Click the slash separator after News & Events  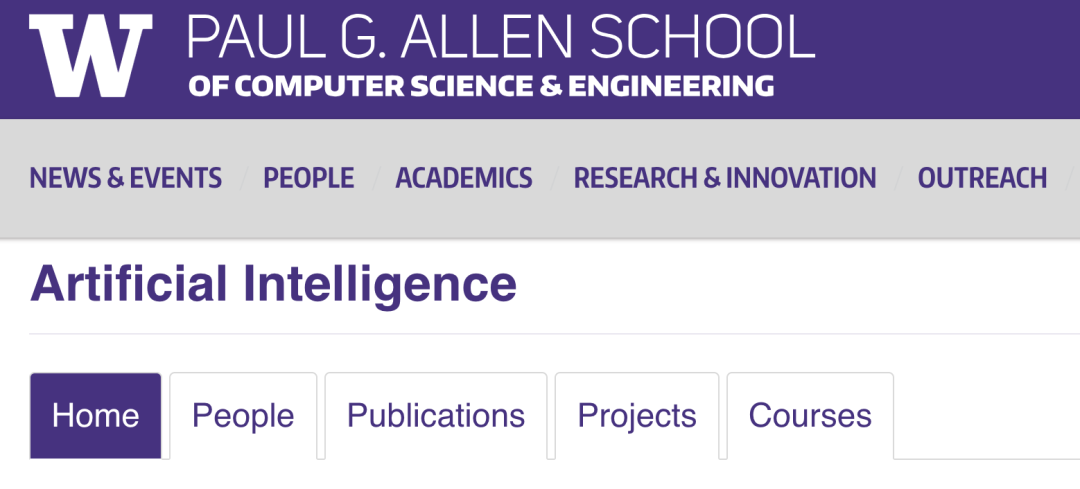coord(242,179)
